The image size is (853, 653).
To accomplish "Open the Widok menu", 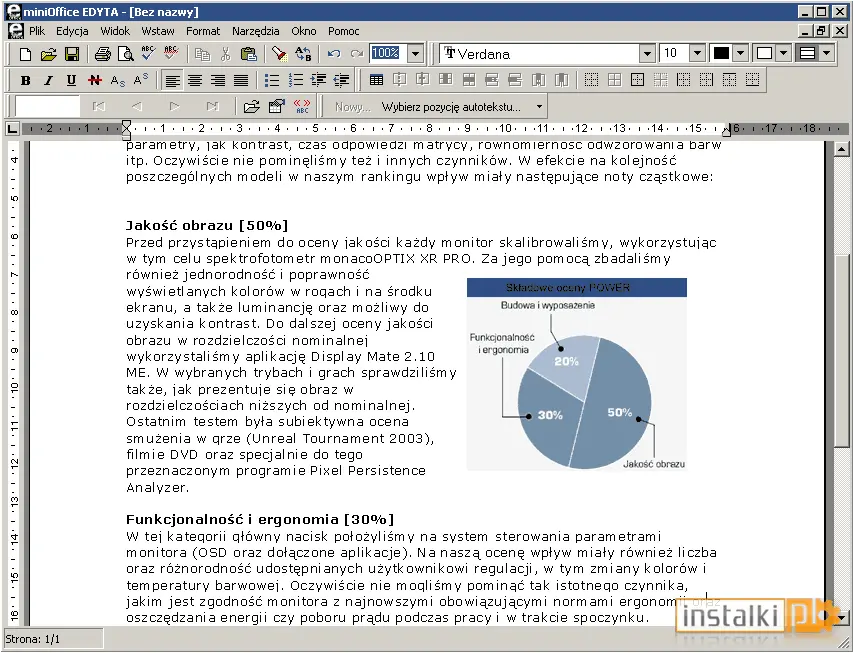I will point(115,31).
